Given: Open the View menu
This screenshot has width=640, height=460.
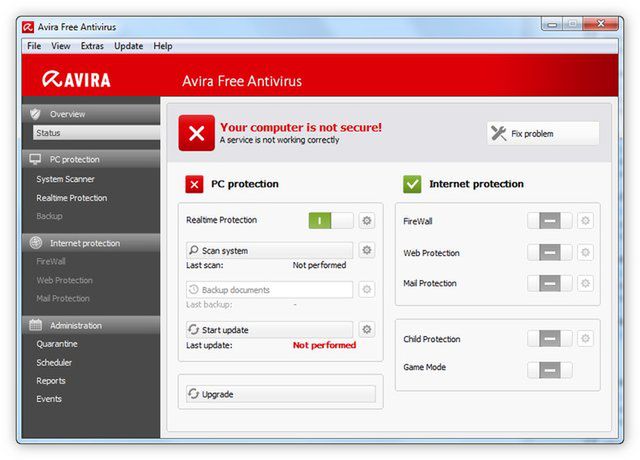Looking at the screenshot, I should (61, 46).
